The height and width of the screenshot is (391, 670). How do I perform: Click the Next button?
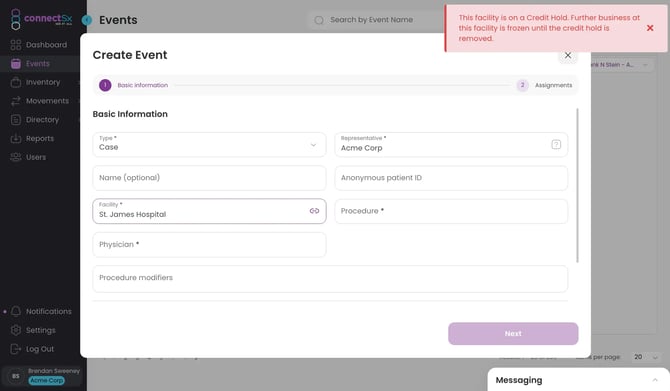[513, 334]
